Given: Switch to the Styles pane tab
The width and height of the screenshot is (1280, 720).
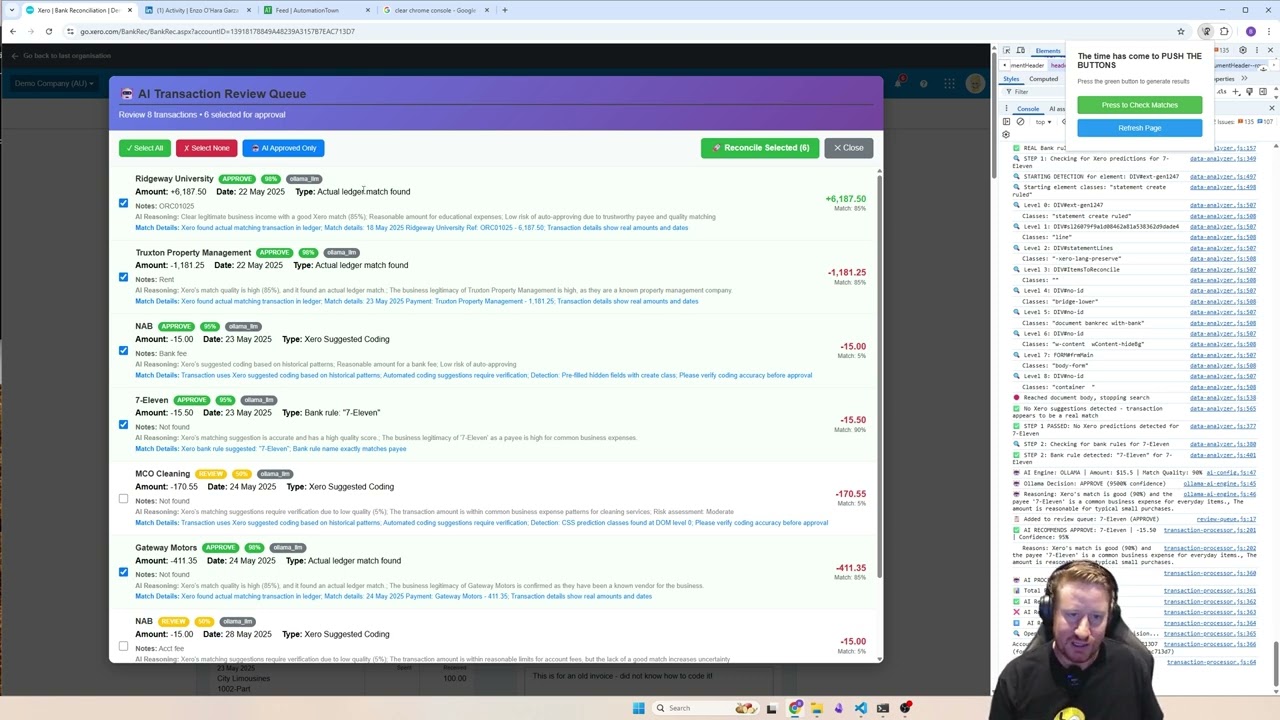Looking at the screenshot, I should coord(1011,79).
